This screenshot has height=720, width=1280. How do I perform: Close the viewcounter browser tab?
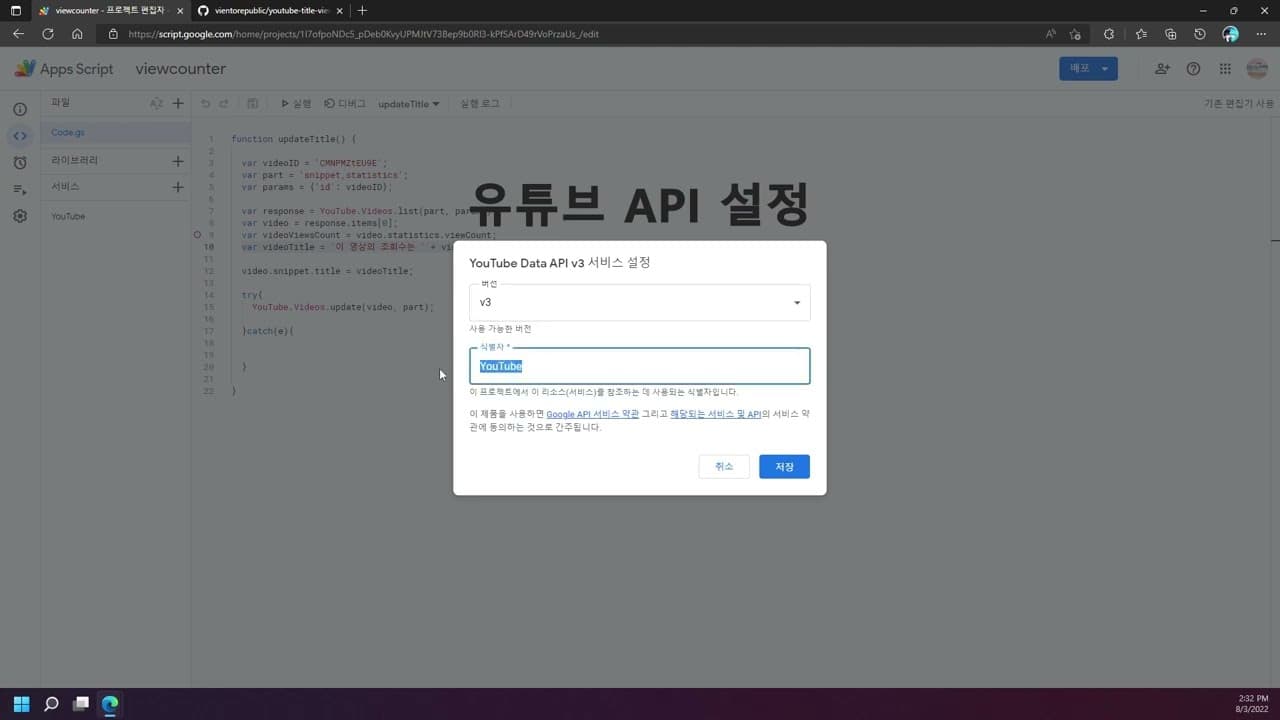(x=180, y=10)
